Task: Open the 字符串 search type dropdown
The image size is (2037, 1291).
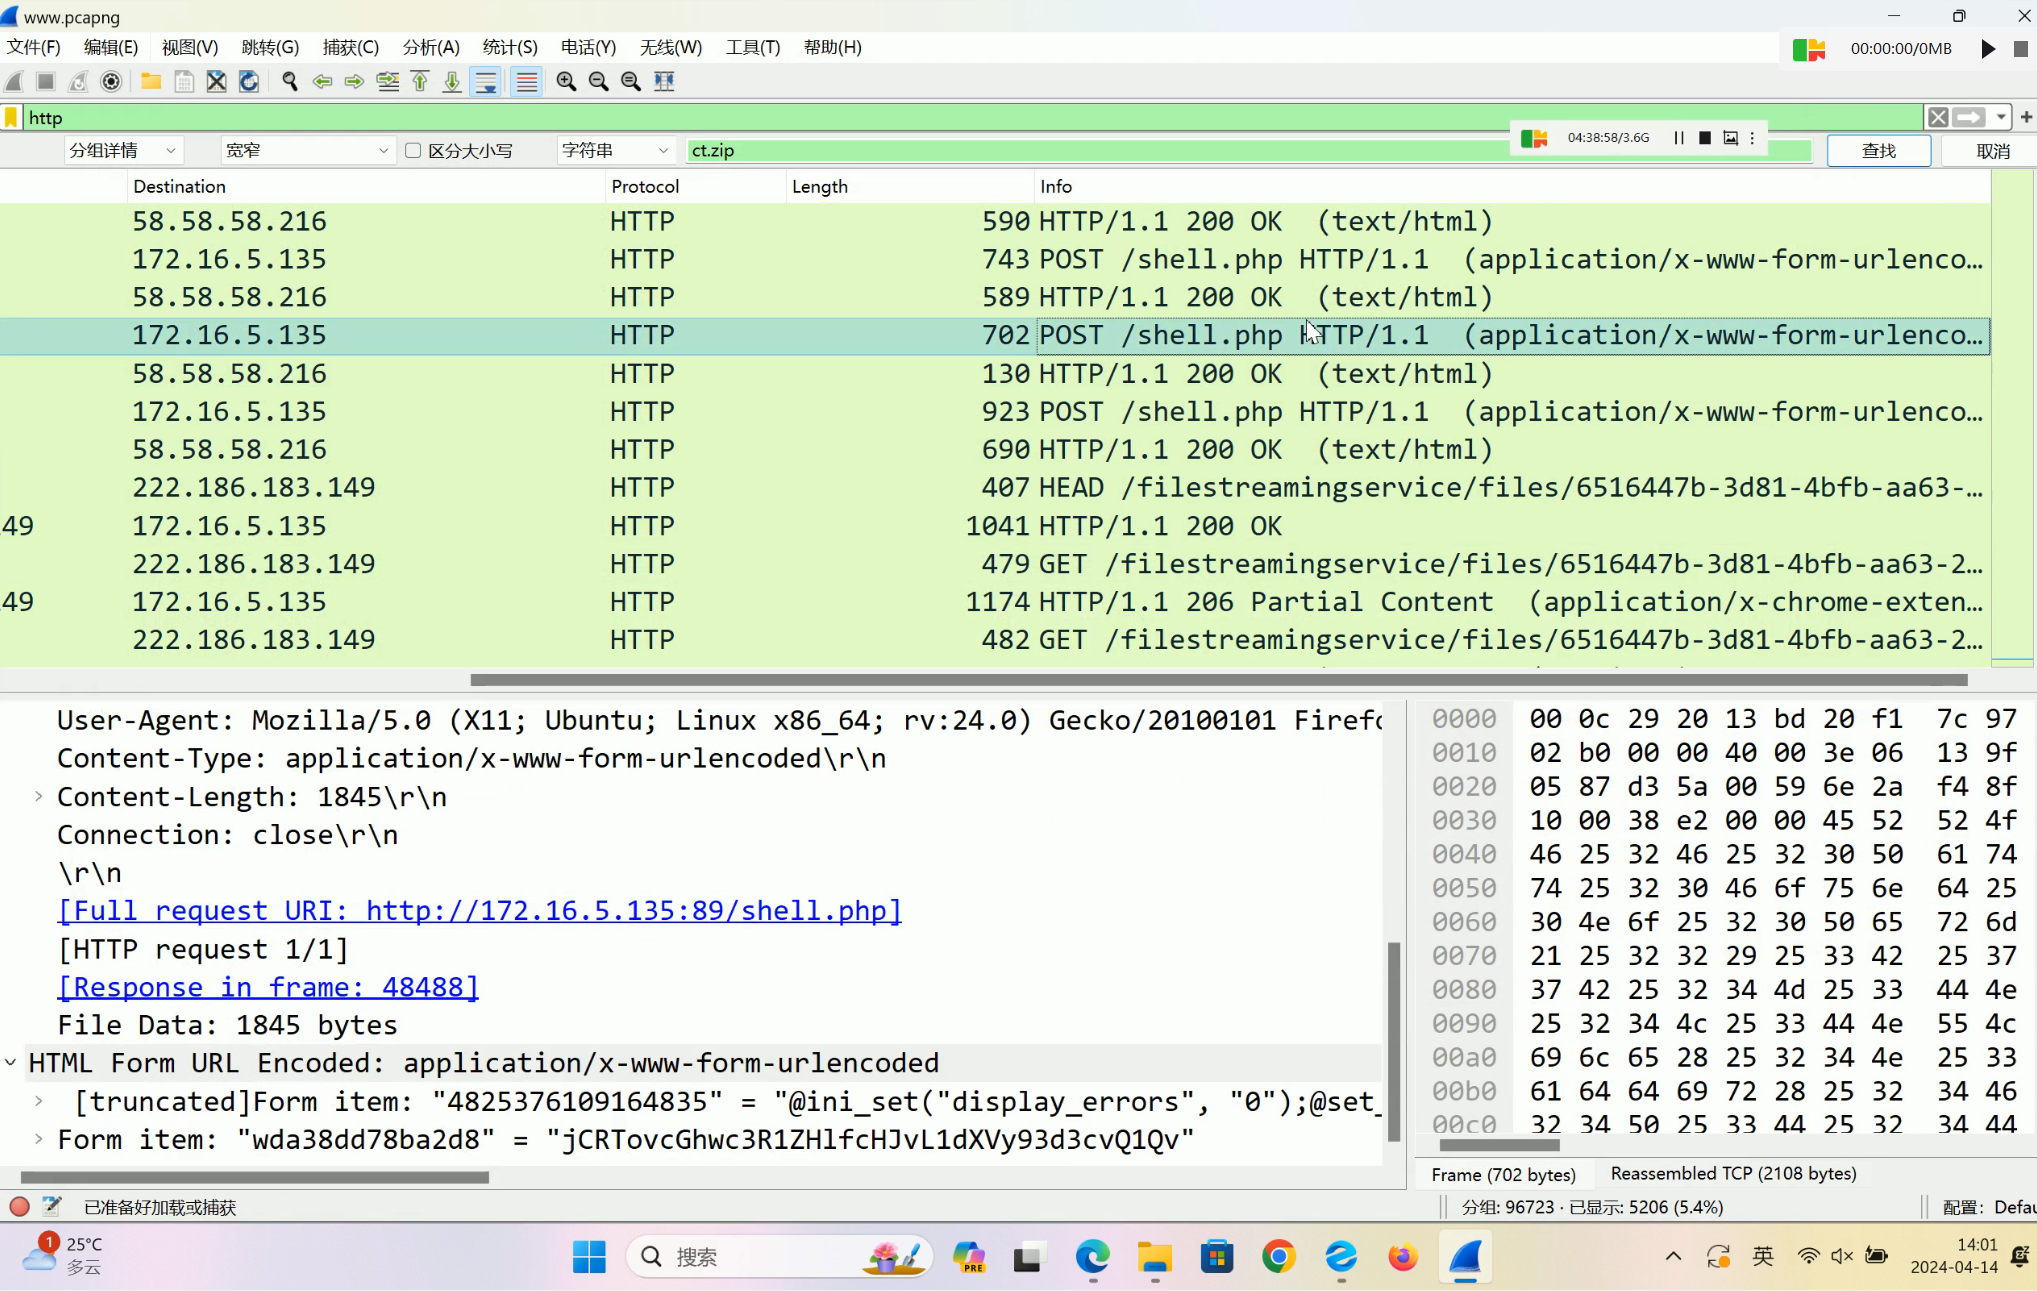Action: tap(615, 151)
